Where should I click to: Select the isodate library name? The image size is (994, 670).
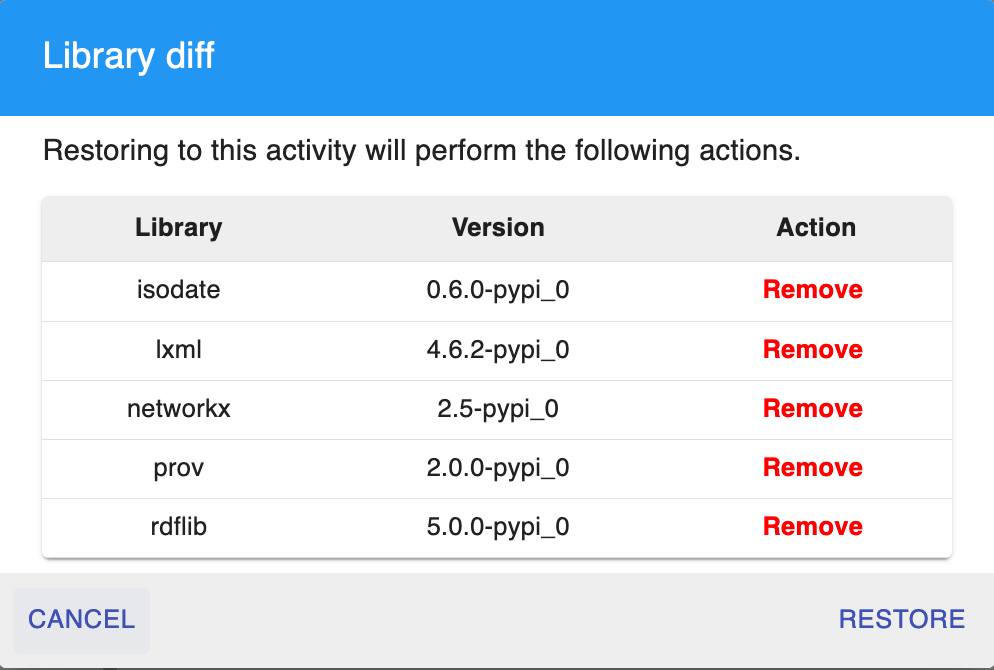click(178, 290)
